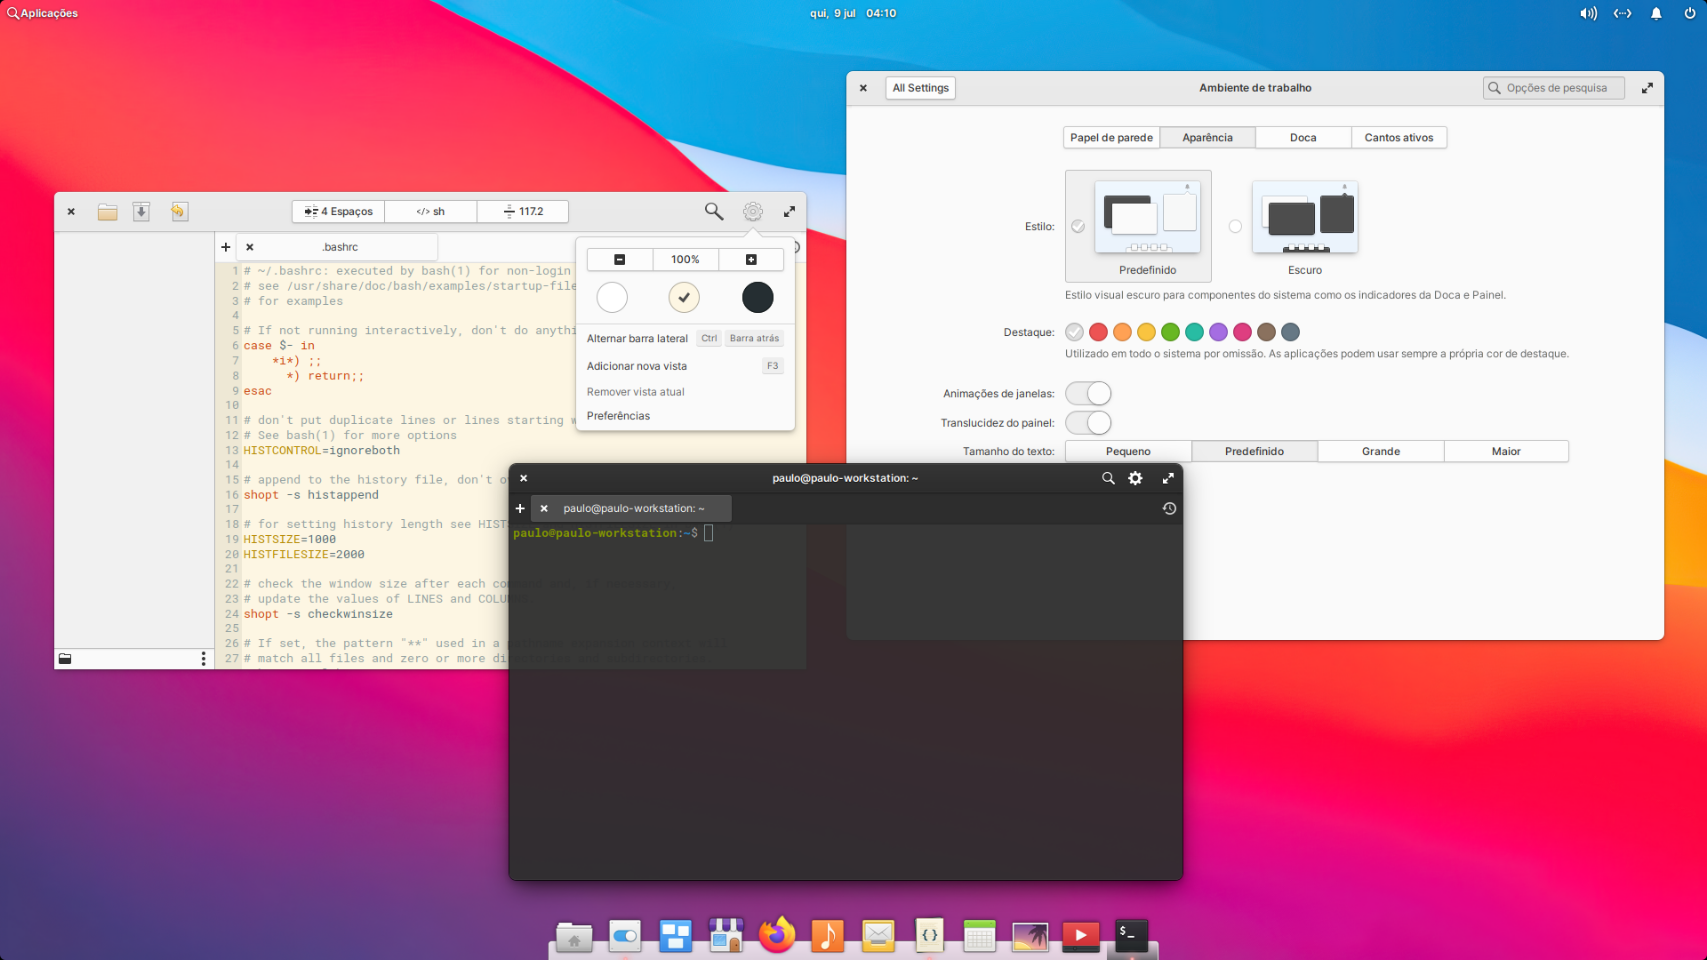Open terminal tab history icon

1168,508
